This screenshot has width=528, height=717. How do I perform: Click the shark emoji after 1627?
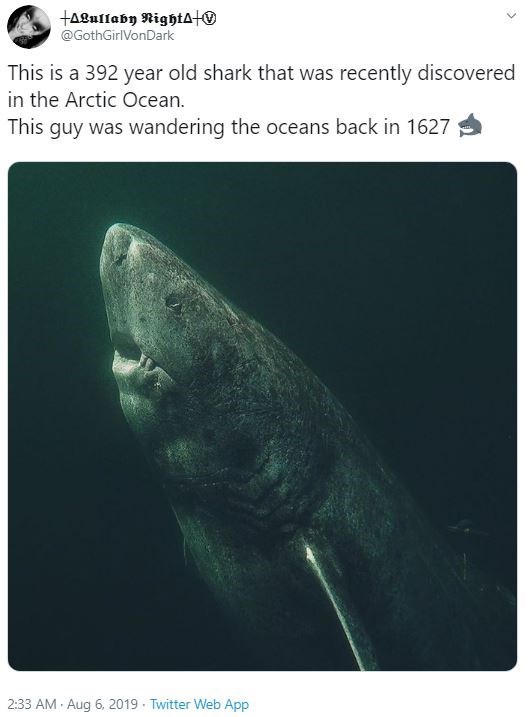(469, 125)
